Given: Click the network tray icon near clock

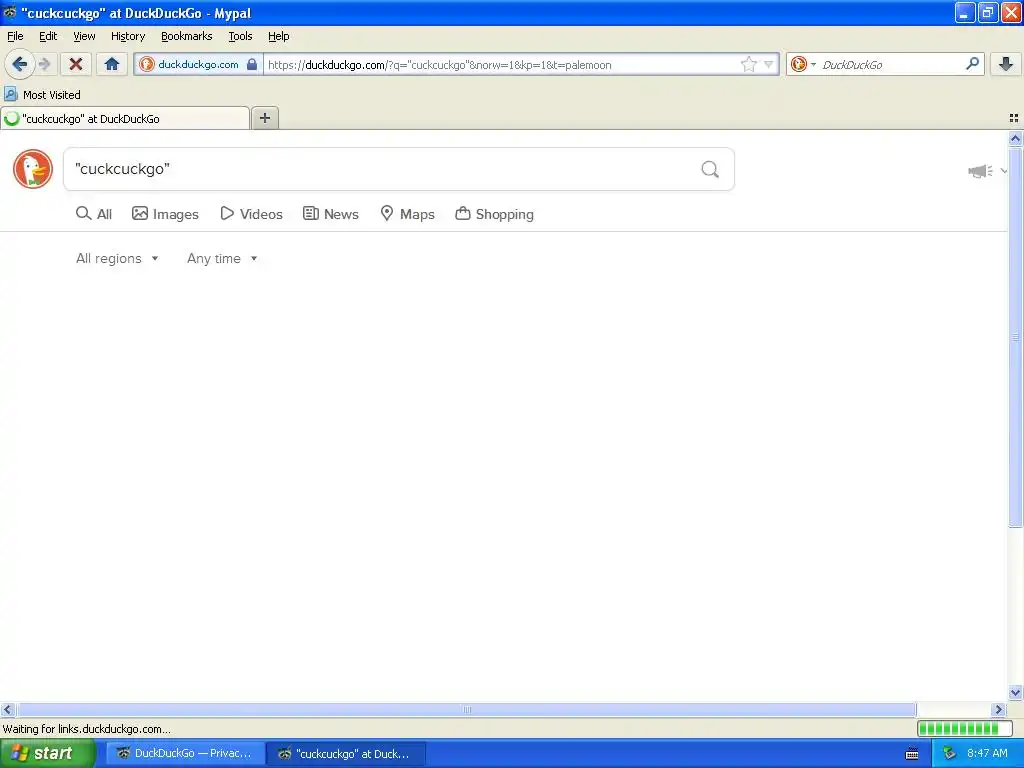Looking at the screenshot, I should click(949, 754).
